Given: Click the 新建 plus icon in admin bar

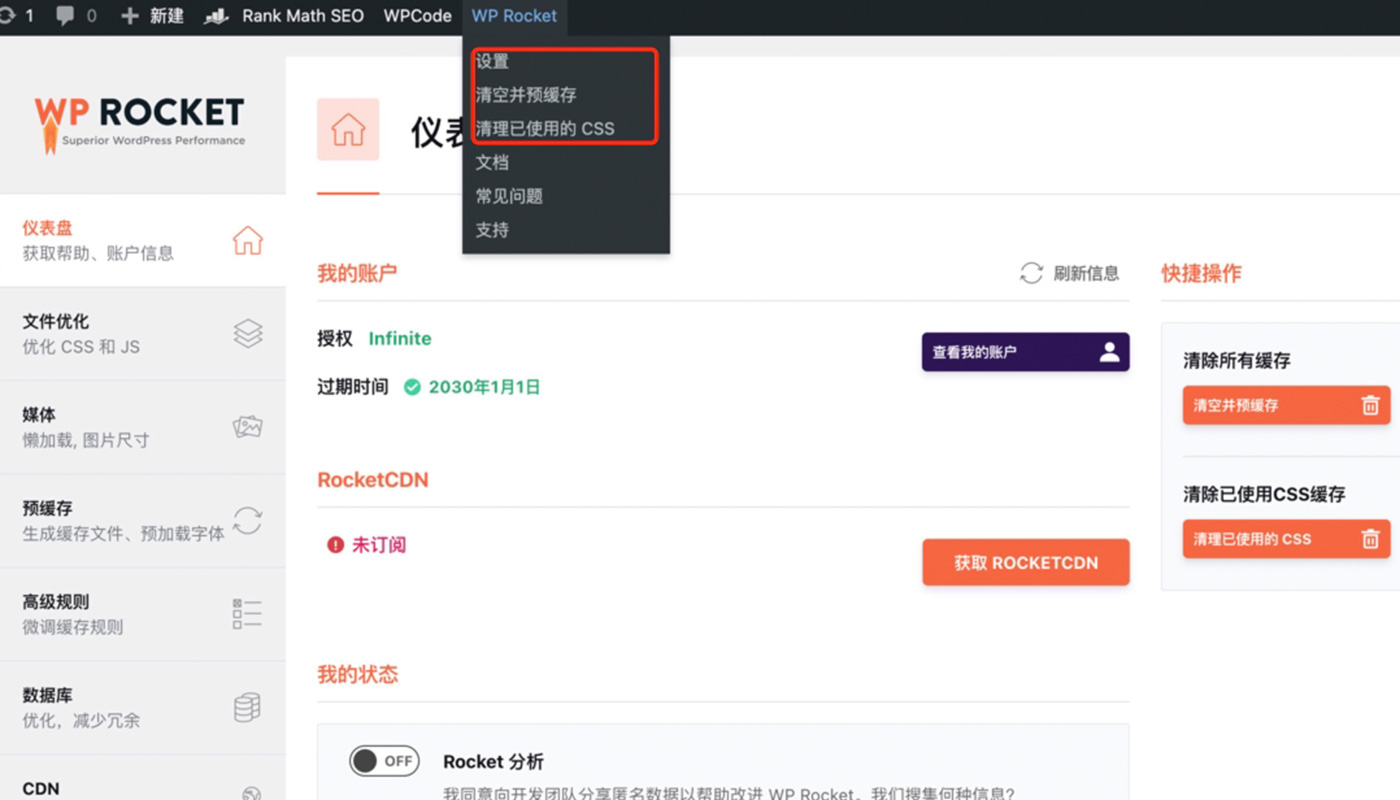Looking at the screenshot, I should pos(130,16).
